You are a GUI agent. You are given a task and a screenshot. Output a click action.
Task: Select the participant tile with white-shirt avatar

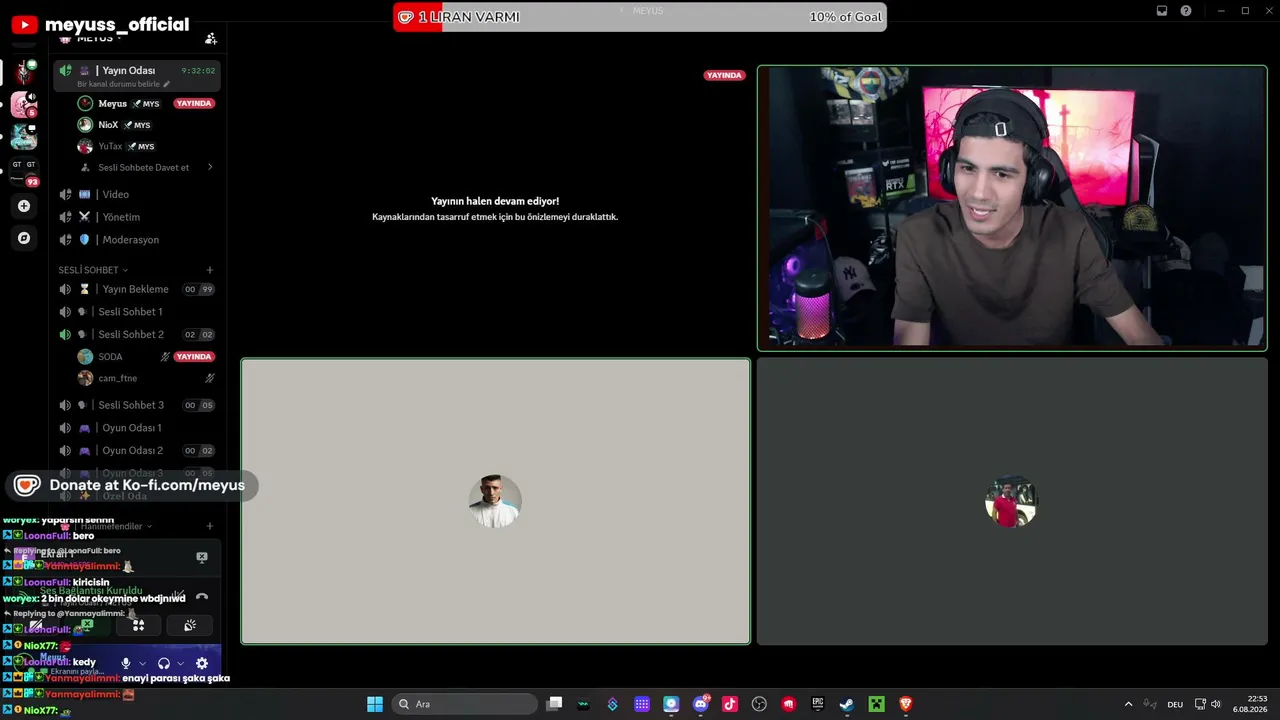tap(495, 501)
